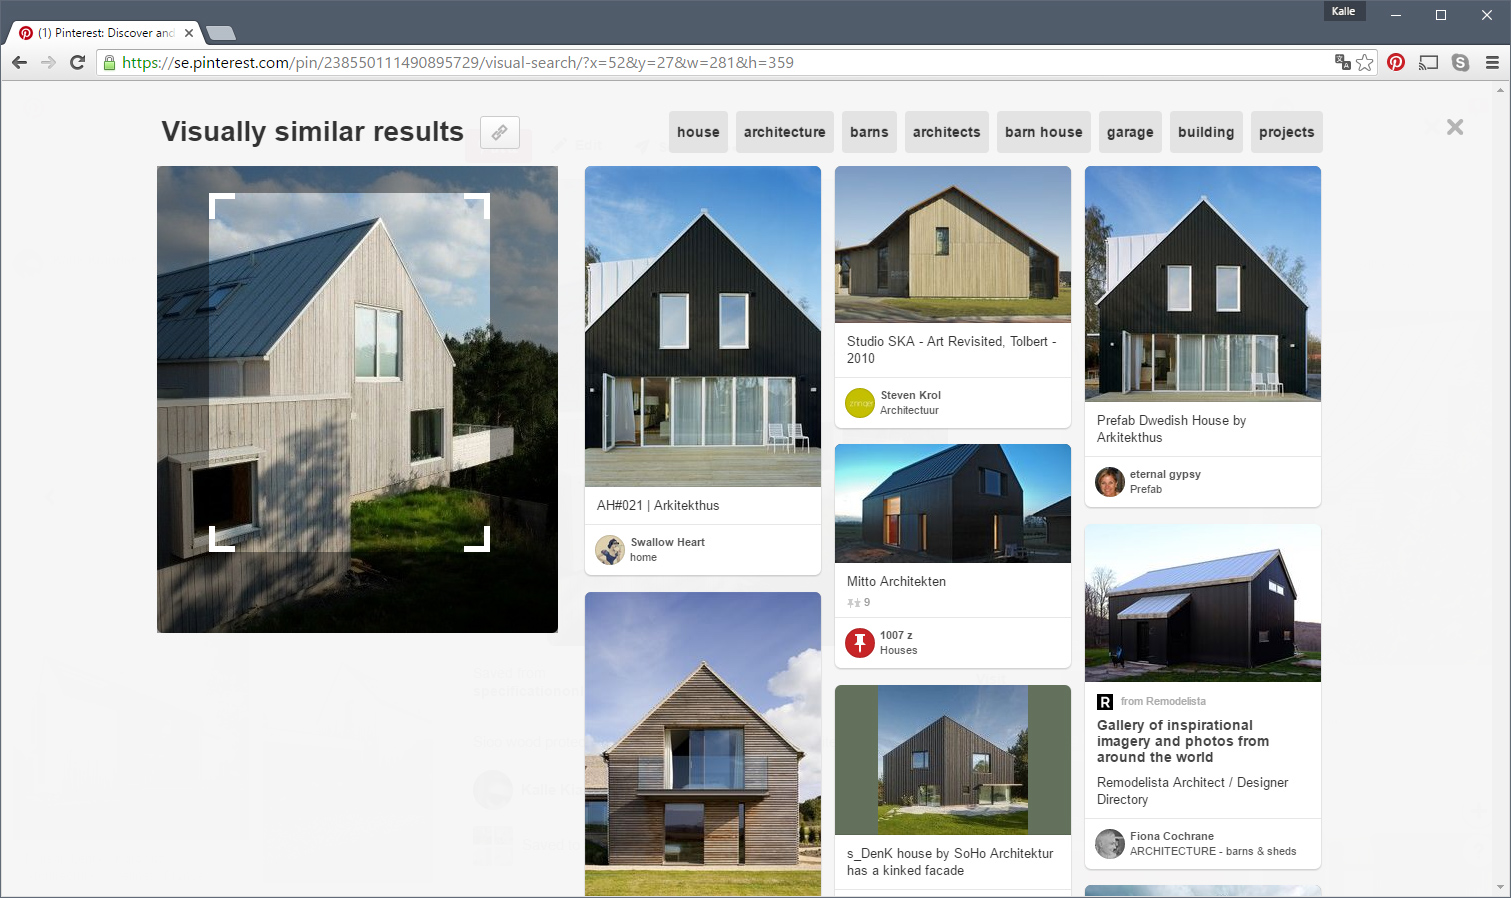This screenshot has width=1511, height=898.
Task: Bookmark page with the star icon
Action: [x=1365, y=62]
